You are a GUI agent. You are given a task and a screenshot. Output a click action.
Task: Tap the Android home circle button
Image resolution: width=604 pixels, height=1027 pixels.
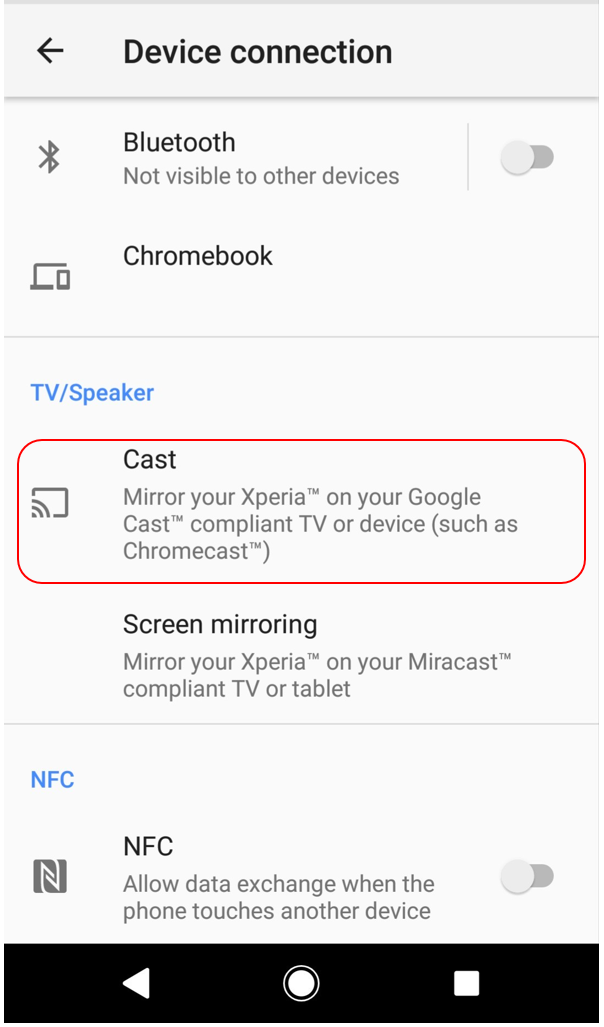[301, 983]
